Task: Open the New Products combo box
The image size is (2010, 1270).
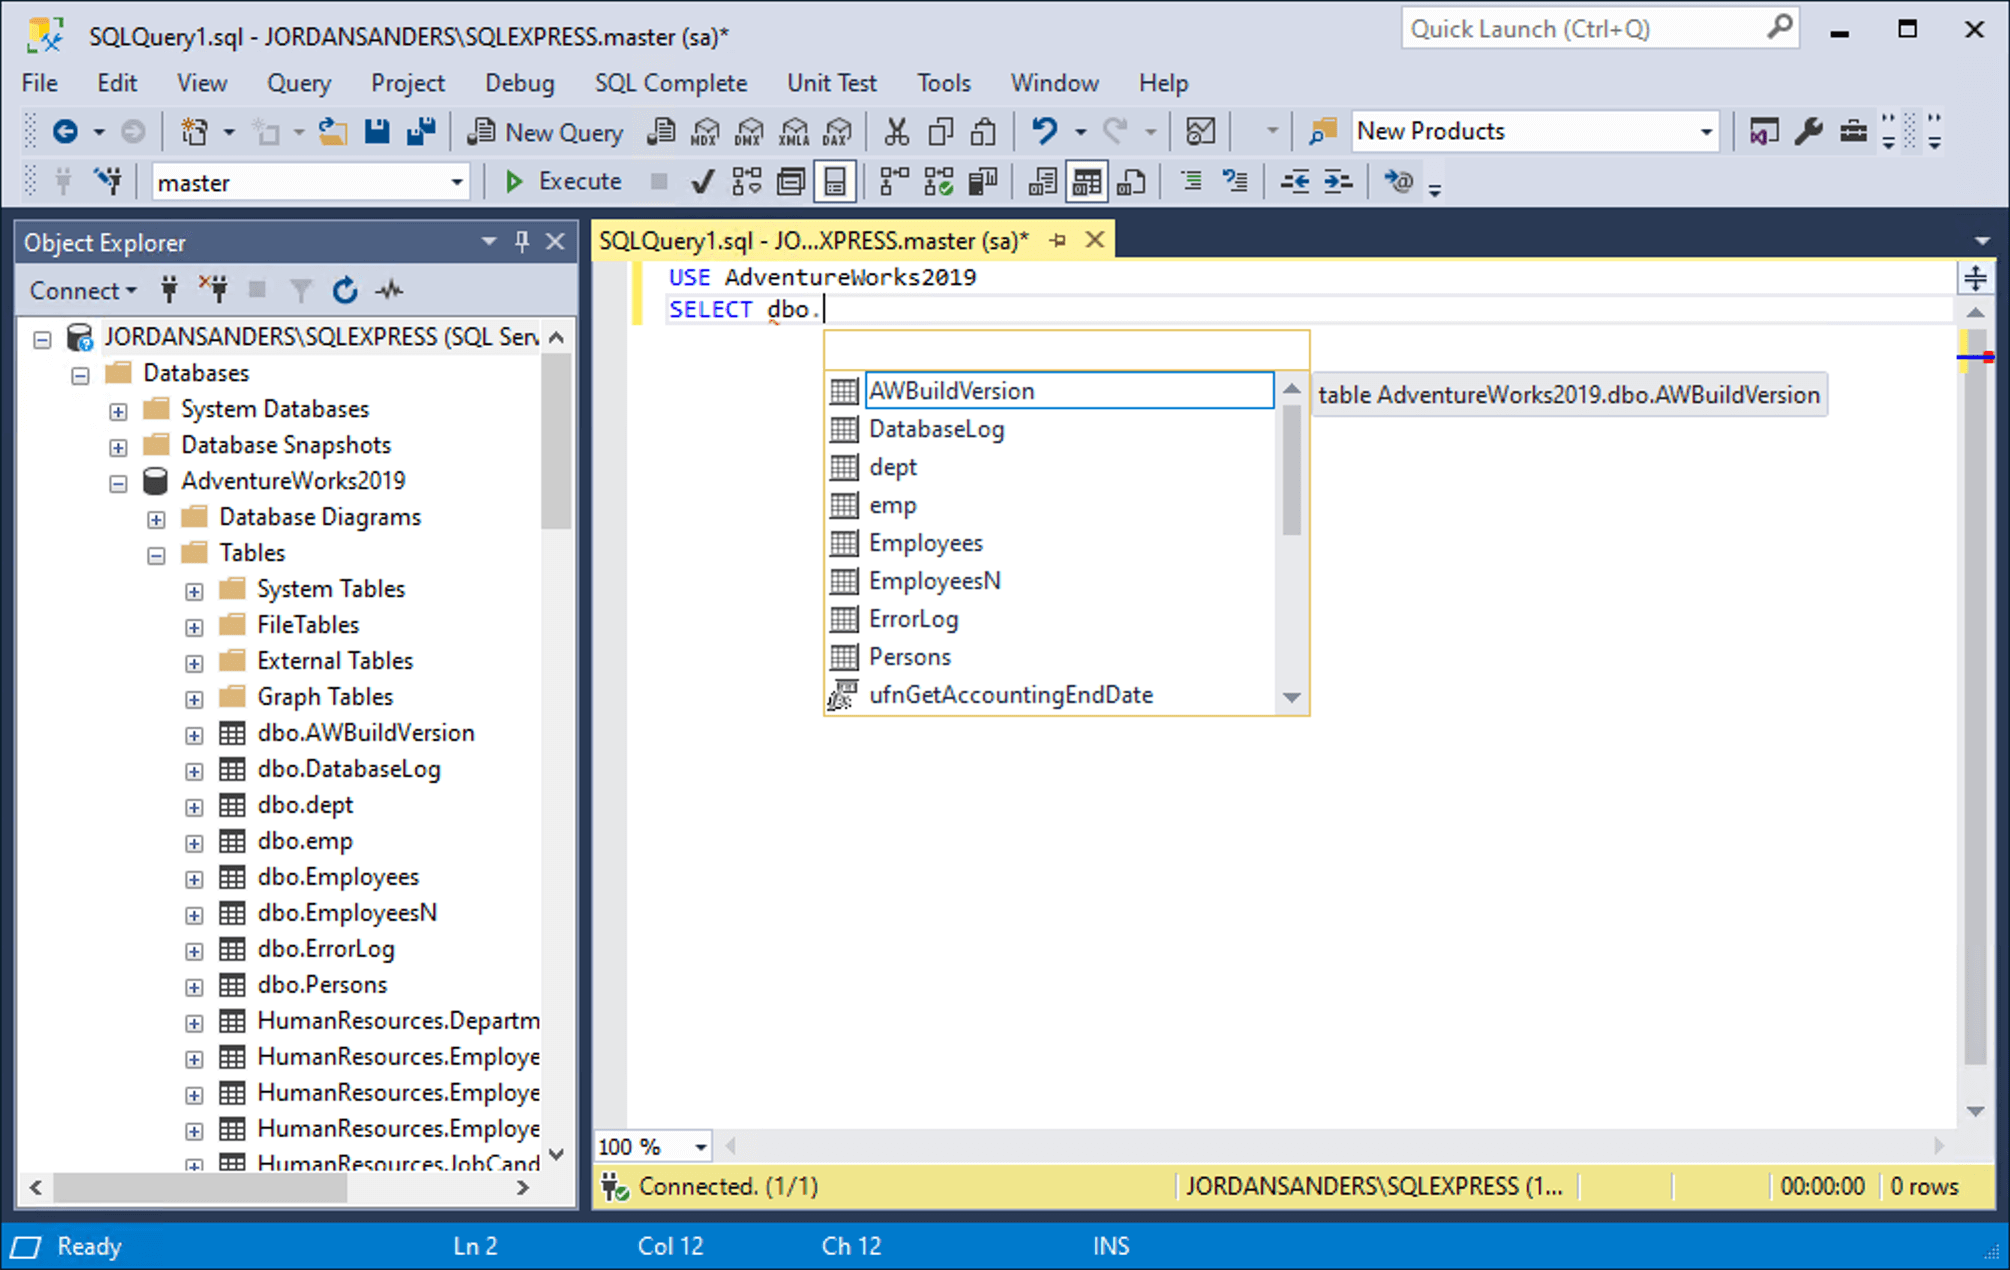Action: (1535, 131)
